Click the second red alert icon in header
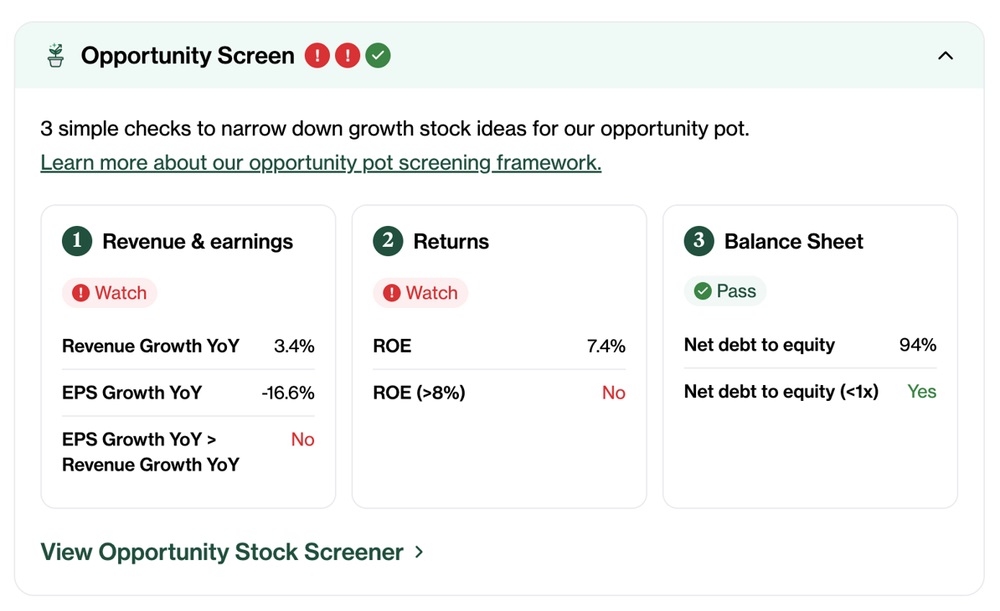This screenshot has height=611, width=1000. (348, 55)
